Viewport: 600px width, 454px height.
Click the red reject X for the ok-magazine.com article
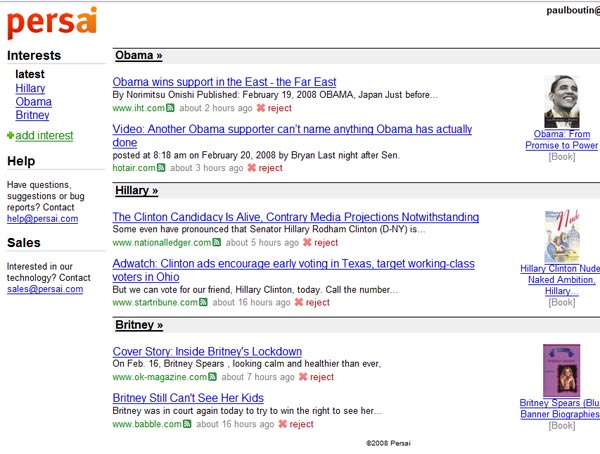(x=303, y=377)
